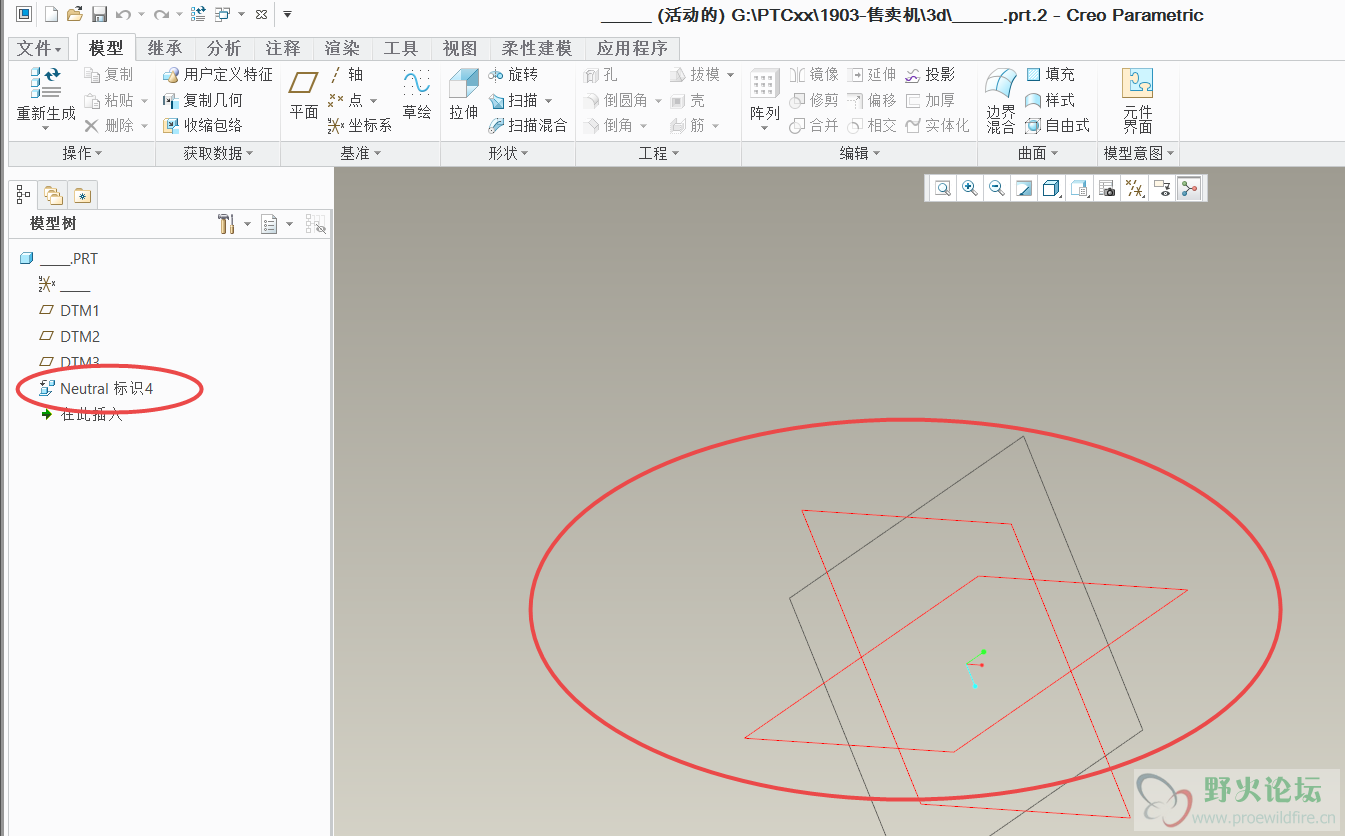Click Repaint icon in the graphics toolbar
The width and height of the screenshot is (1345, 836).
point(1023,188)
